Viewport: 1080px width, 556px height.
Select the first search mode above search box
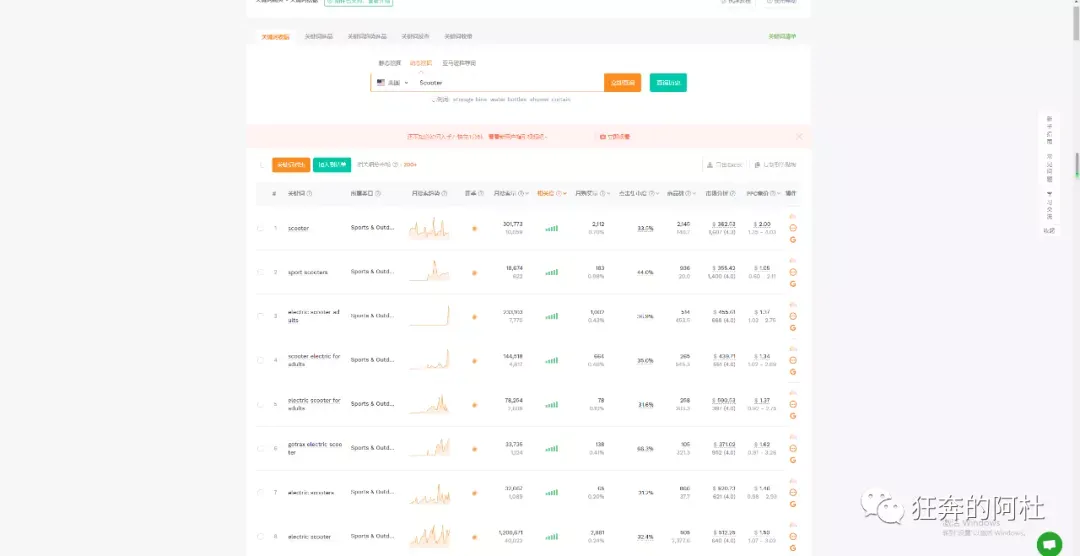tap(389, 63)
